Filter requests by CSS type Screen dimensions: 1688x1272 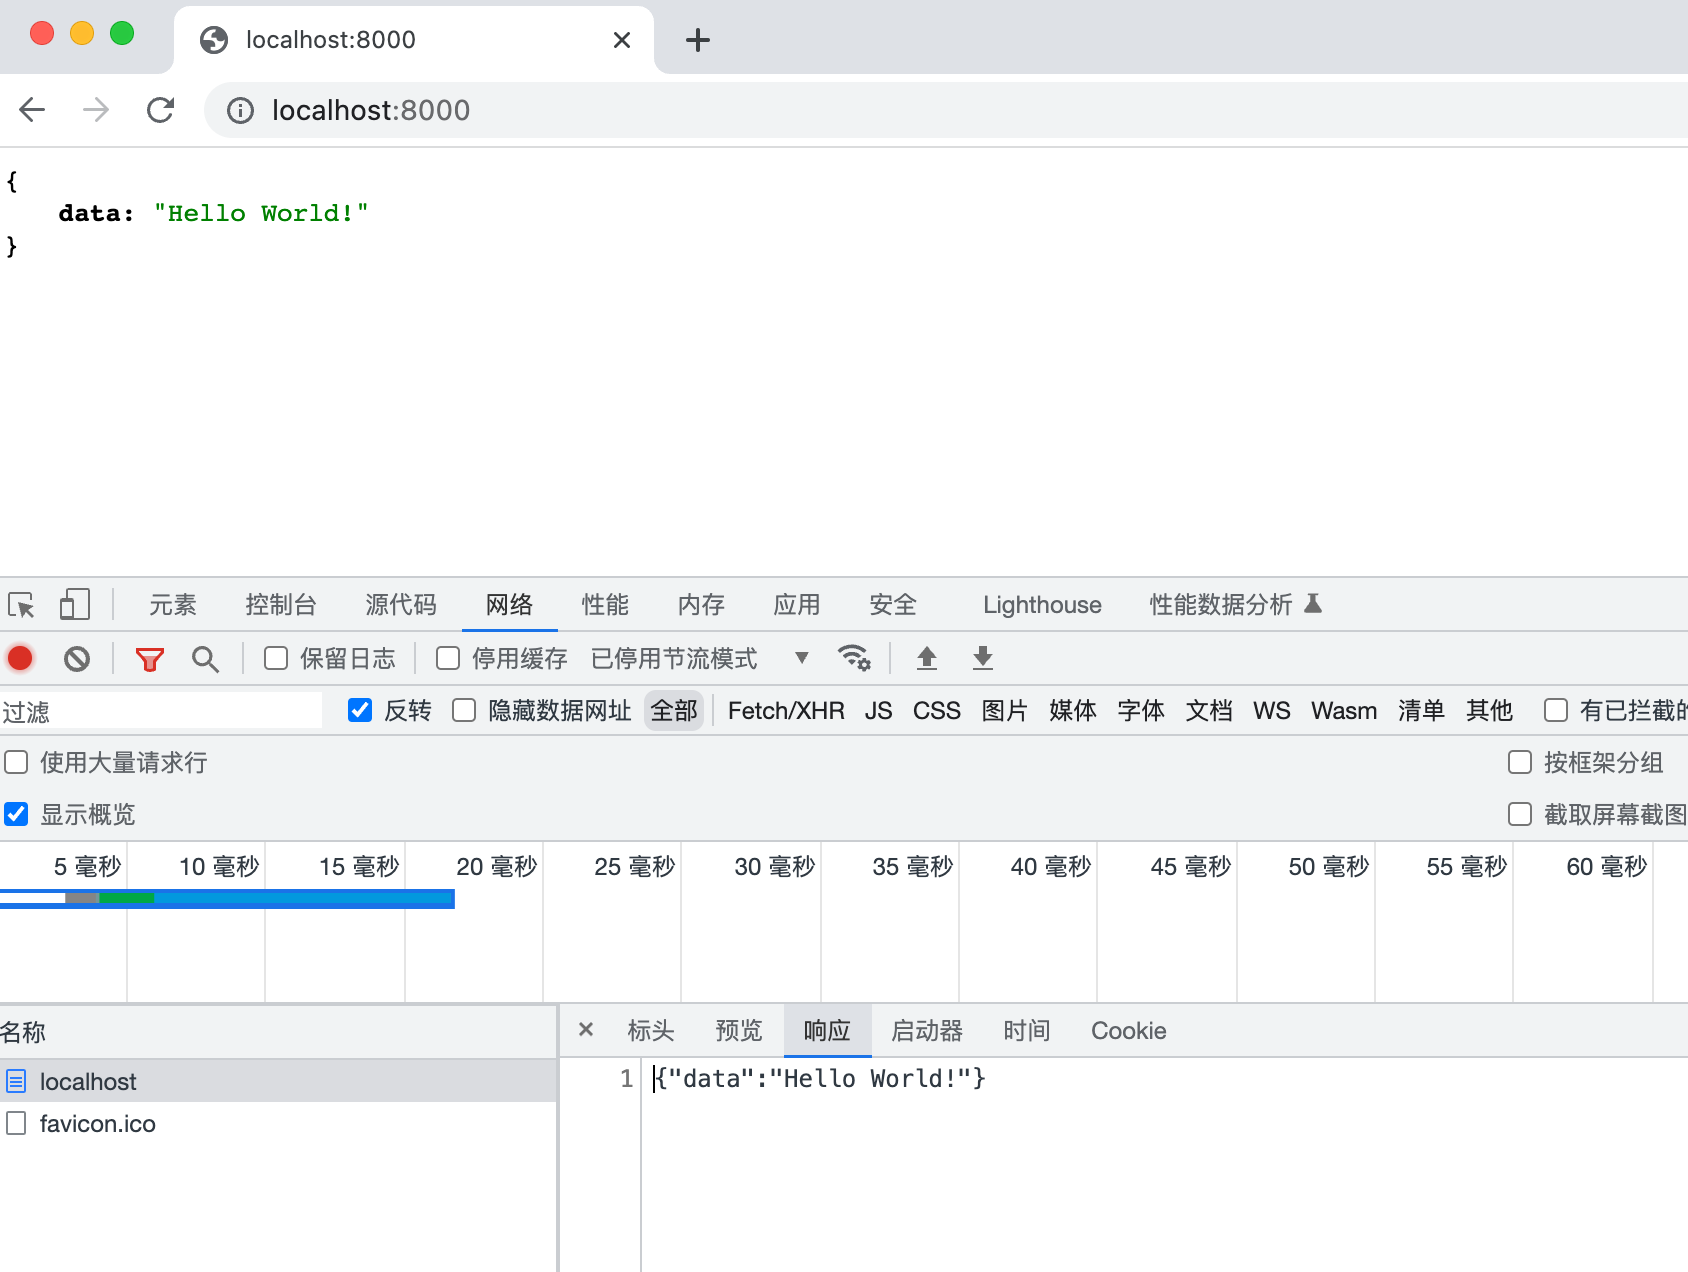[937, 711]
